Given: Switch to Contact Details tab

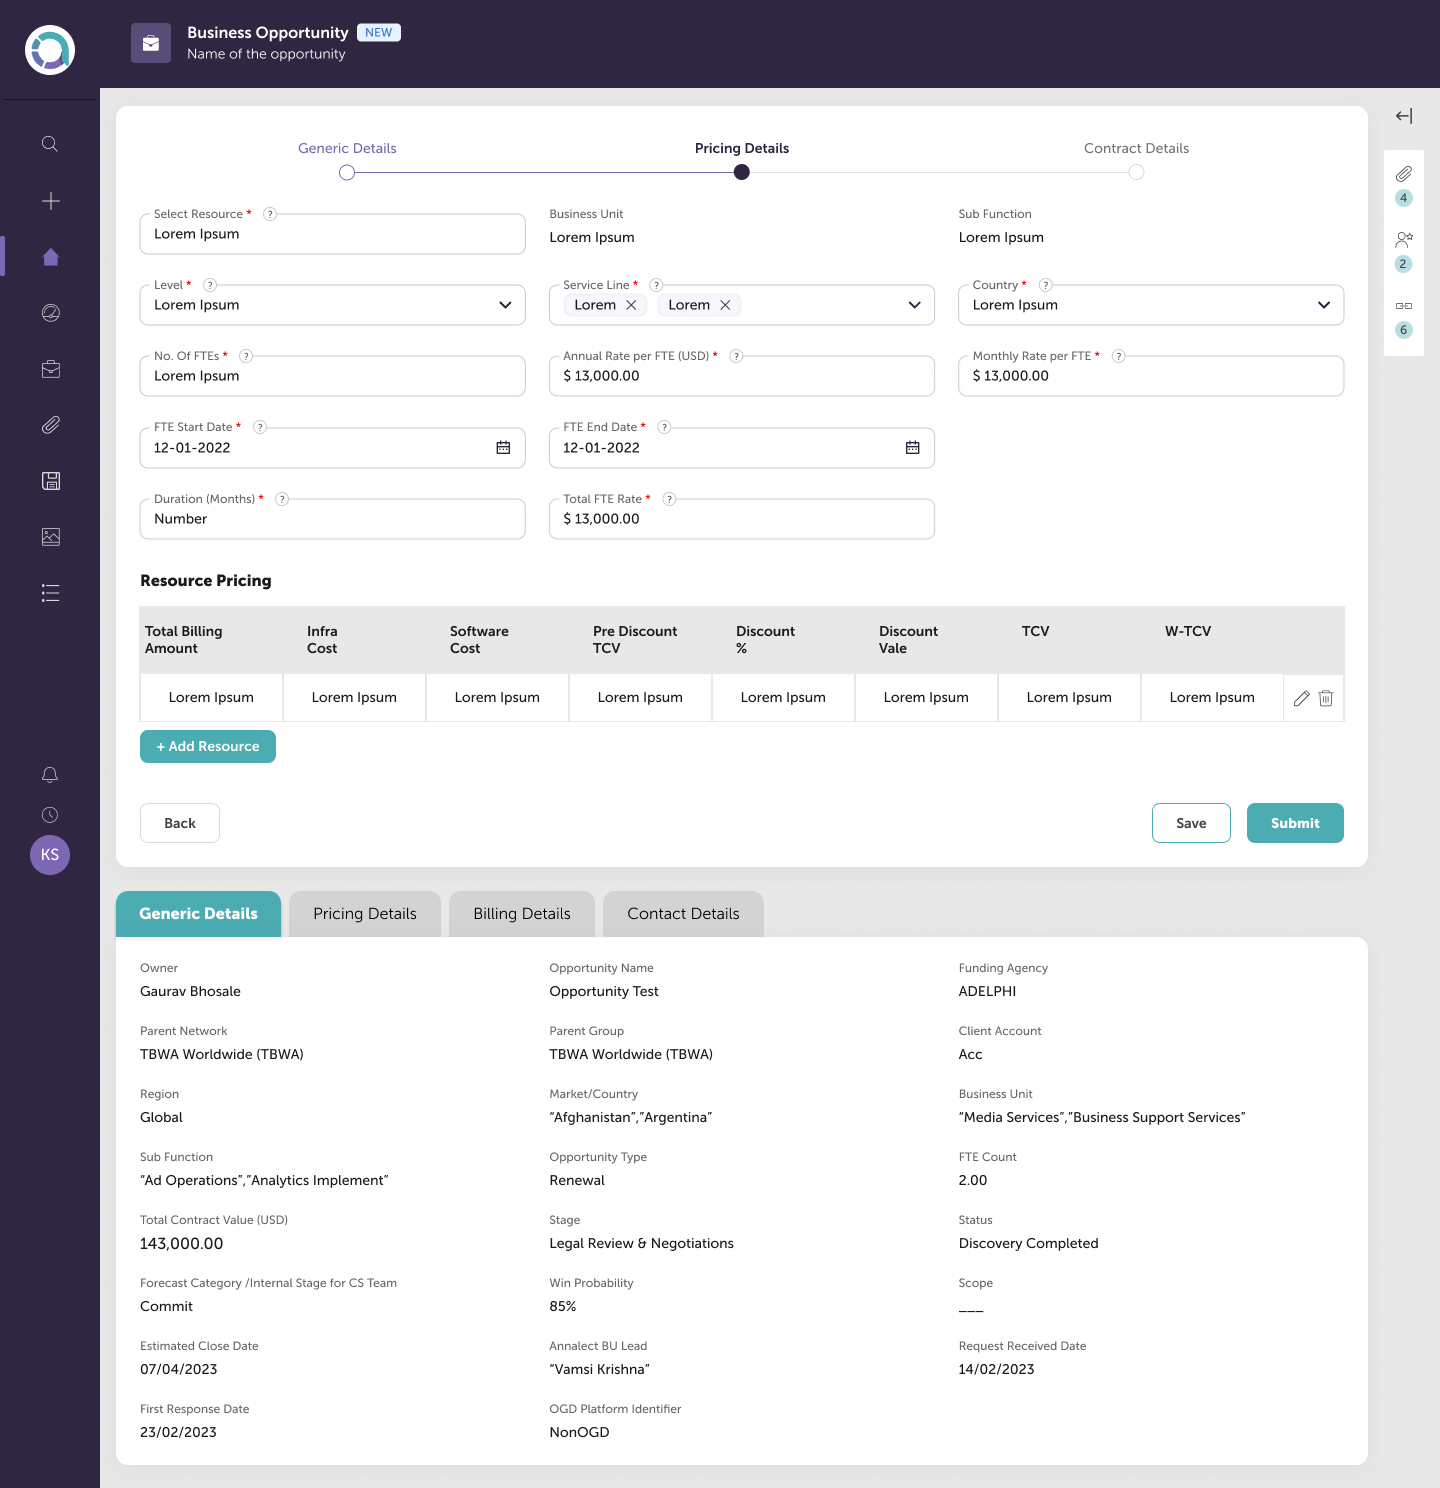Looking at the screenshot, I should pos(683,914).
